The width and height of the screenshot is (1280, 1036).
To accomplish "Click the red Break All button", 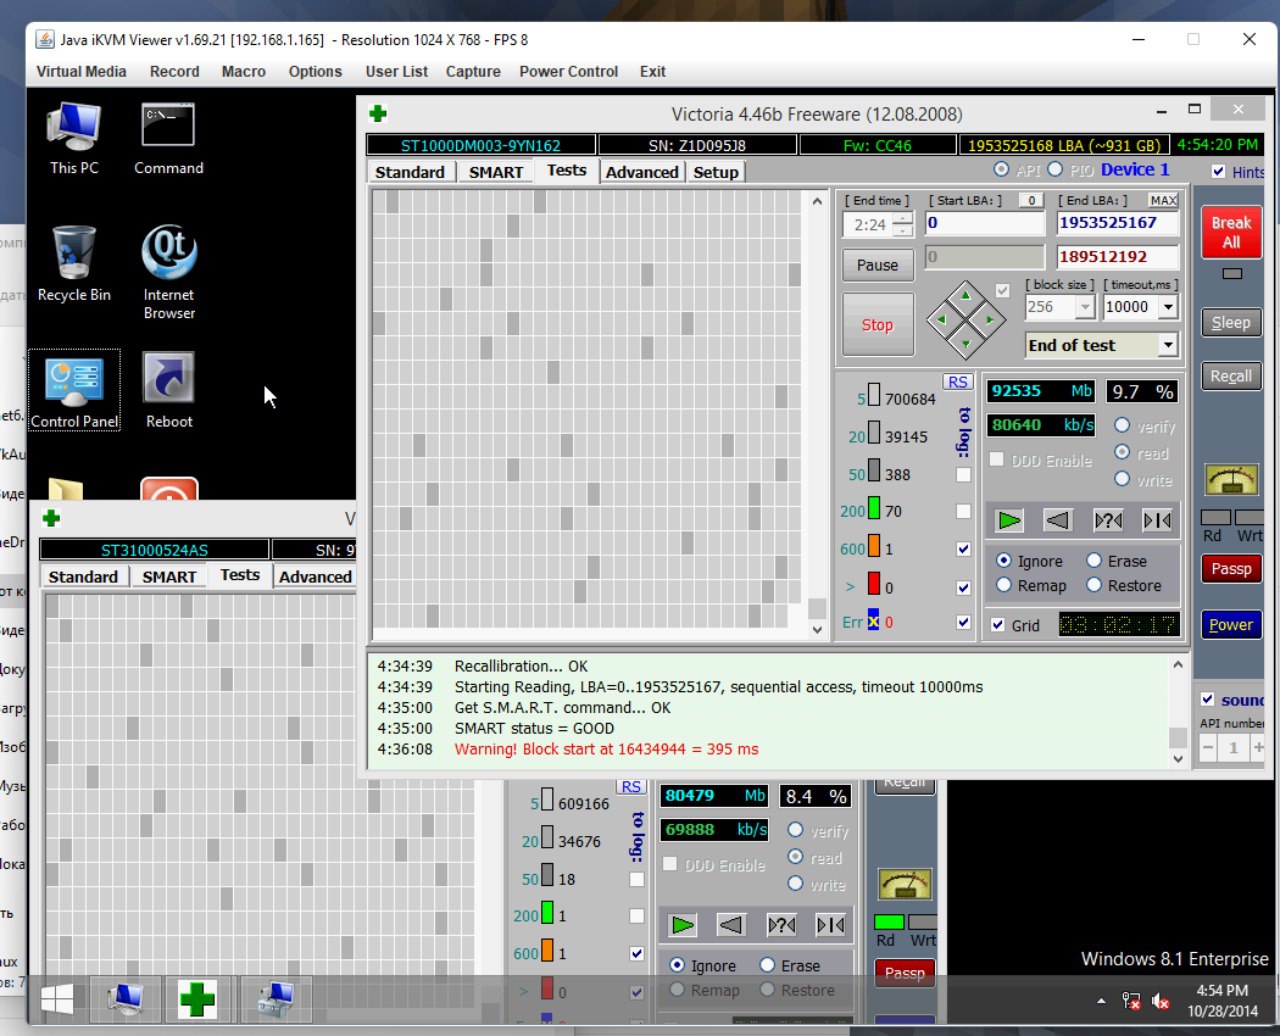I will [x=1231, y=232].
